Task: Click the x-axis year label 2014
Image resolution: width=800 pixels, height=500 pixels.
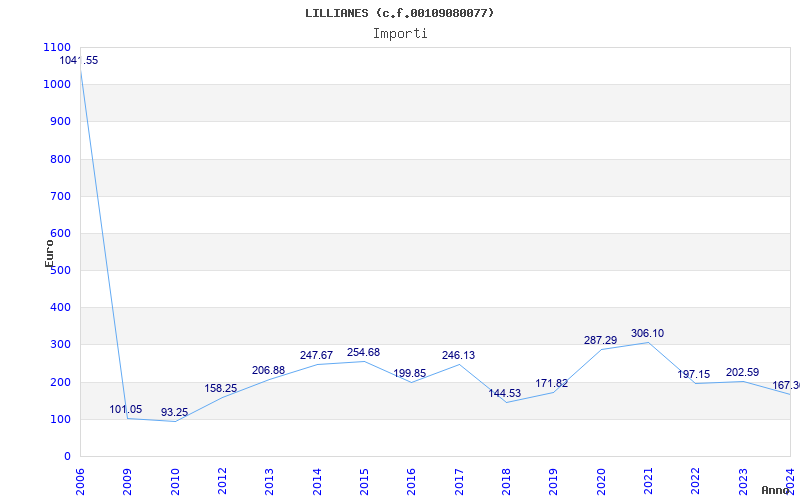Action: tap(317, 482)
